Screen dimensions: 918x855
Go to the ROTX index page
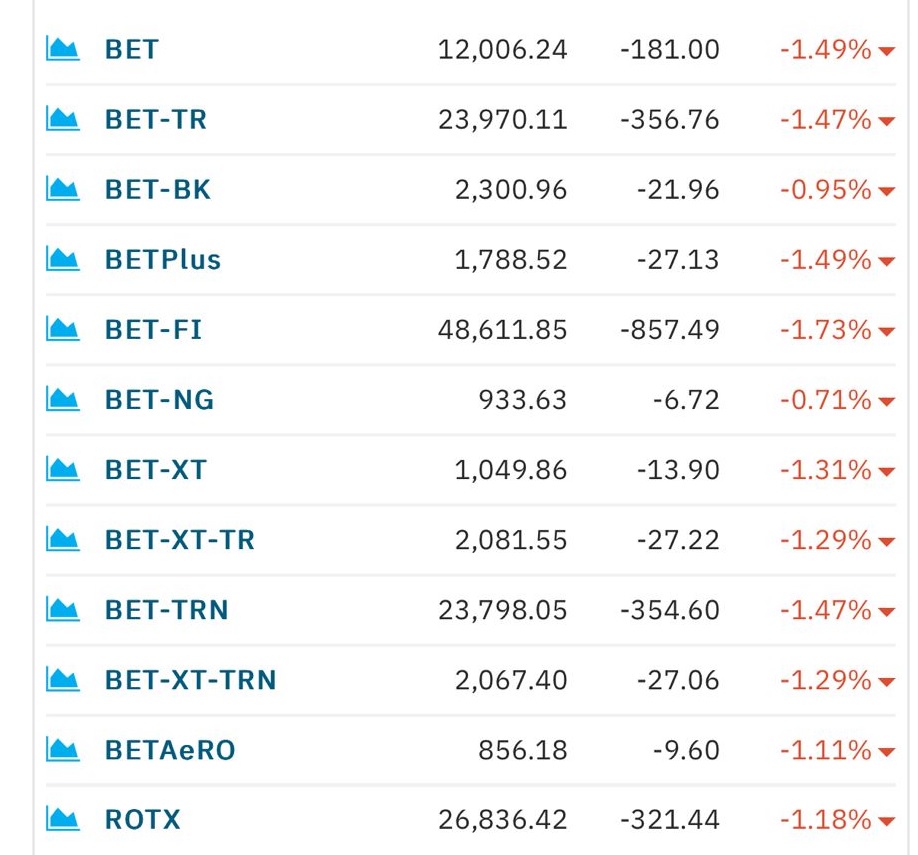coord(143,819)
